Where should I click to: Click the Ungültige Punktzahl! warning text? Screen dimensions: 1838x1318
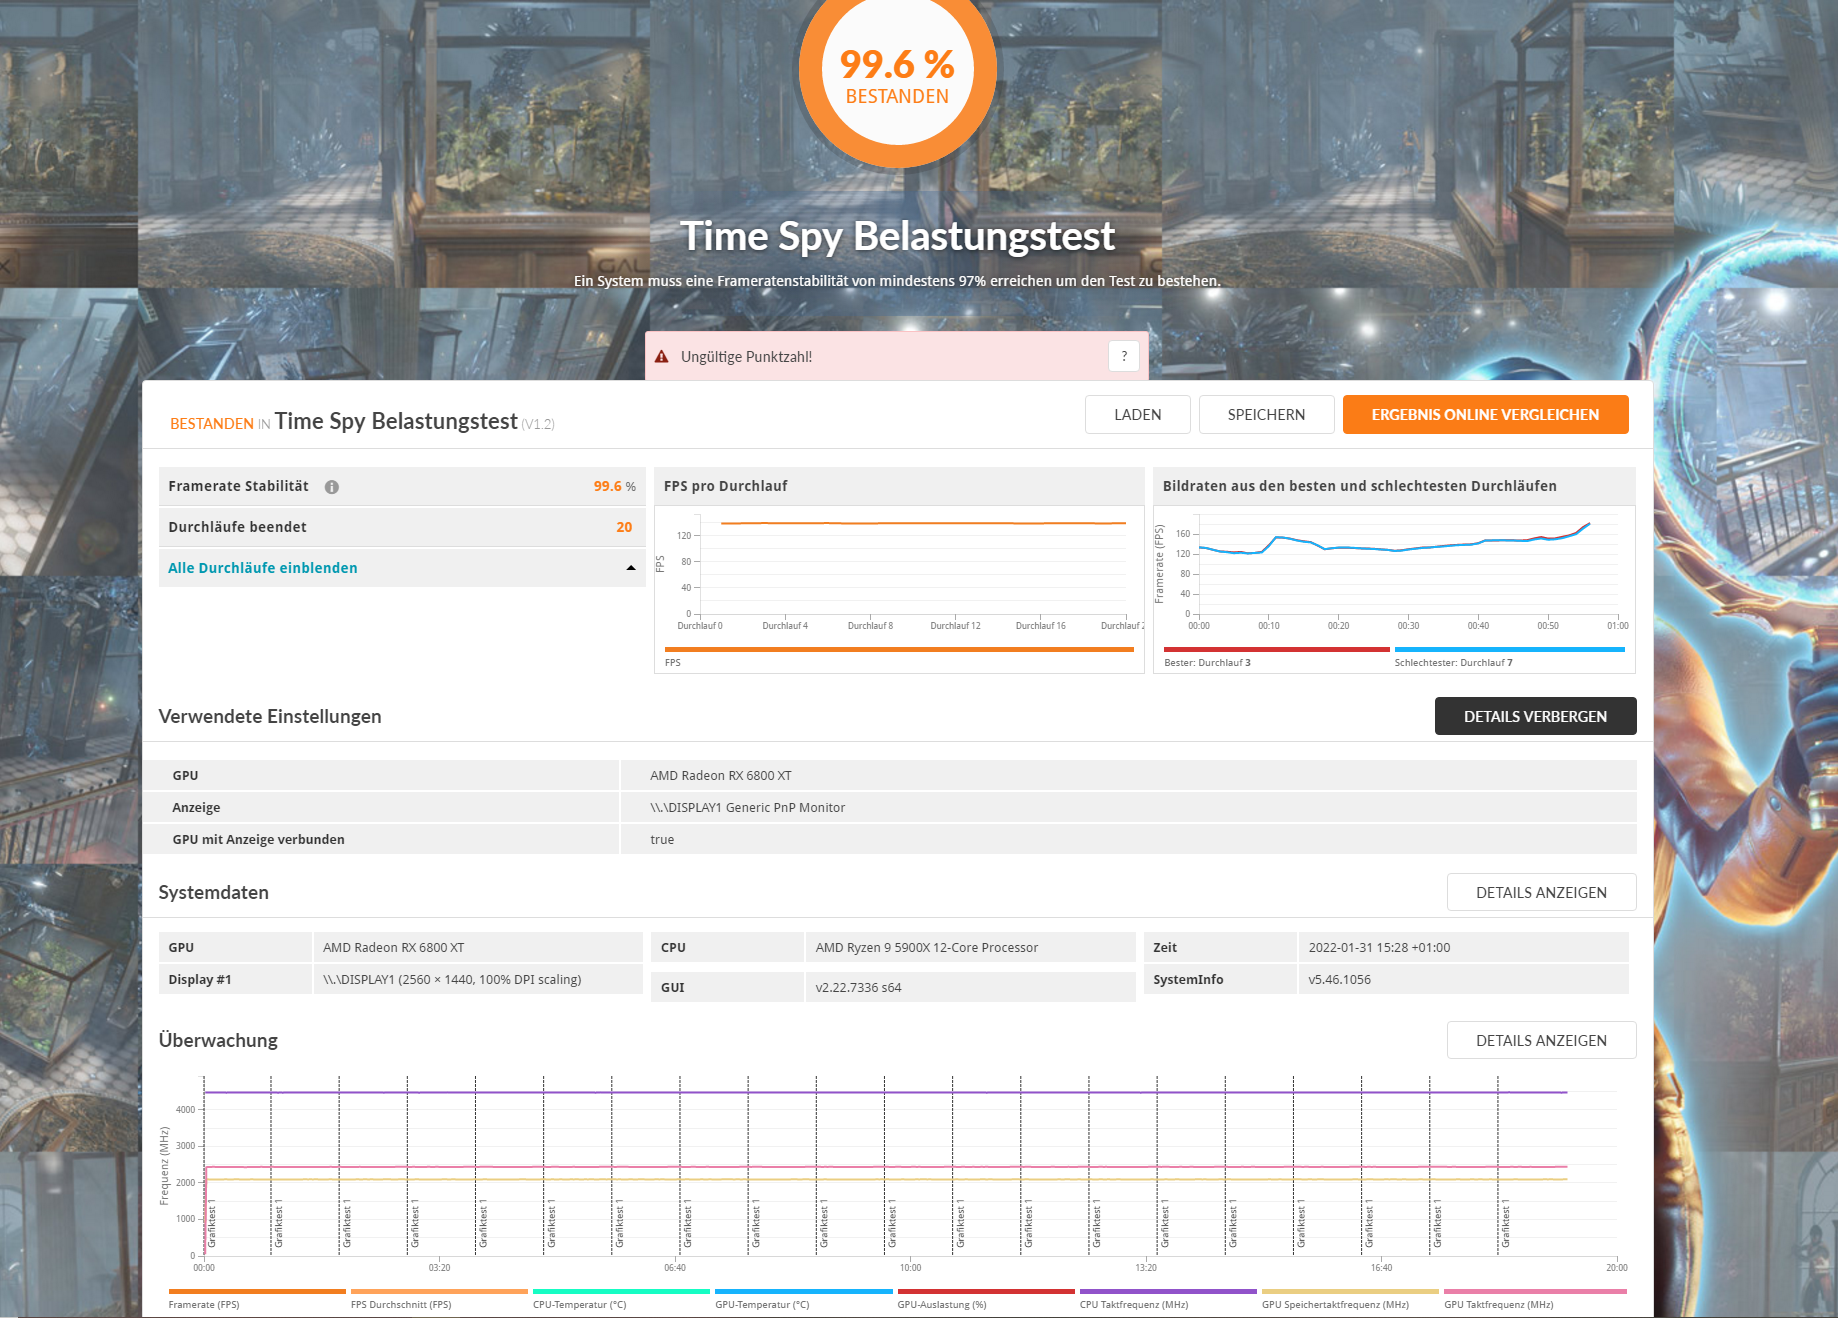(x=746, y=357)
